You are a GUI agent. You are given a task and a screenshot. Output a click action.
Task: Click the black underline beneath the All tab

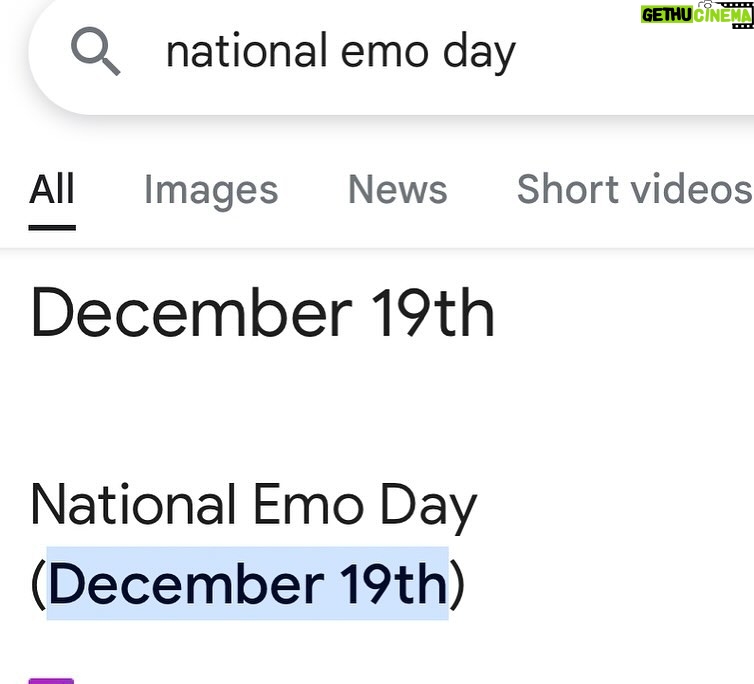click(52, 227)
